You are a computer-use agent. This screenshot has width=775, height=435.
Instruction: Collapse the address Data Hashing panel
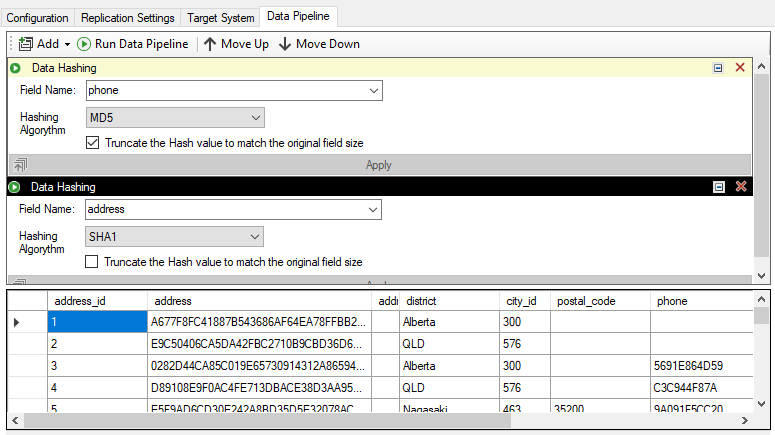(718, 187)
